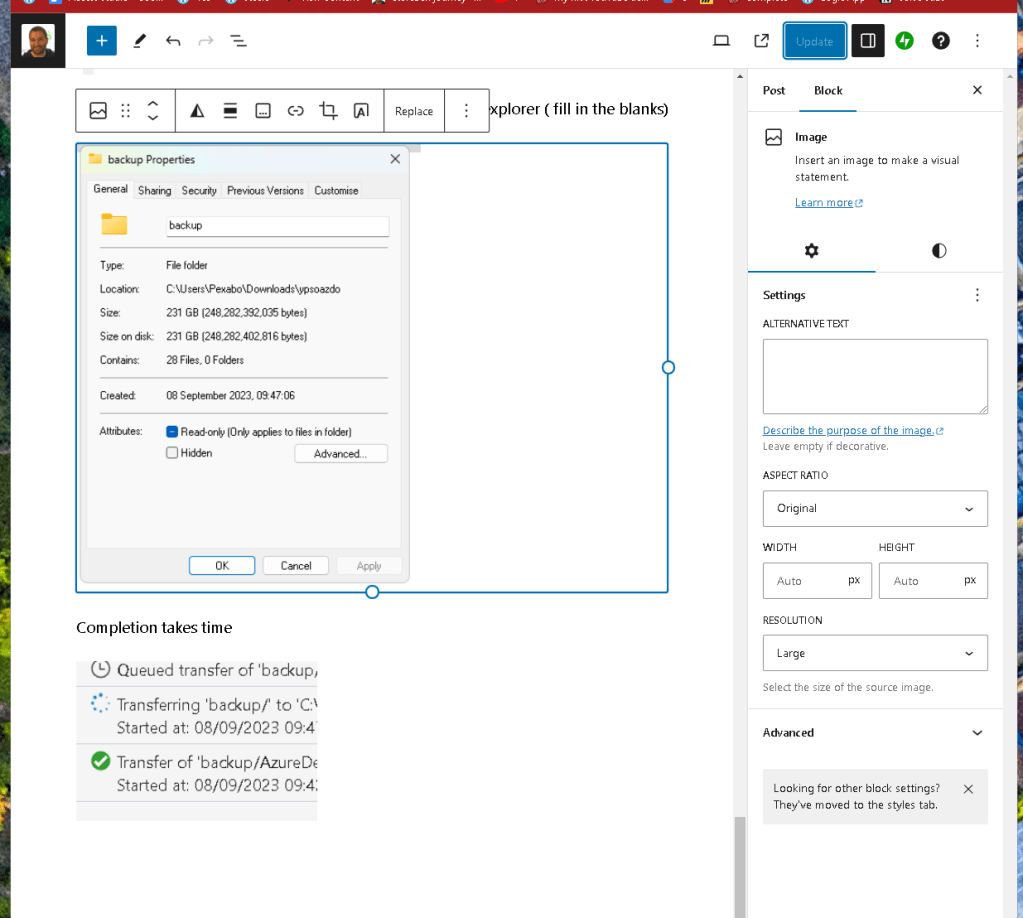Screen dimensions: 1023x918
Task: Open the Resolution Large dropdown
Action: pos(875,653)
